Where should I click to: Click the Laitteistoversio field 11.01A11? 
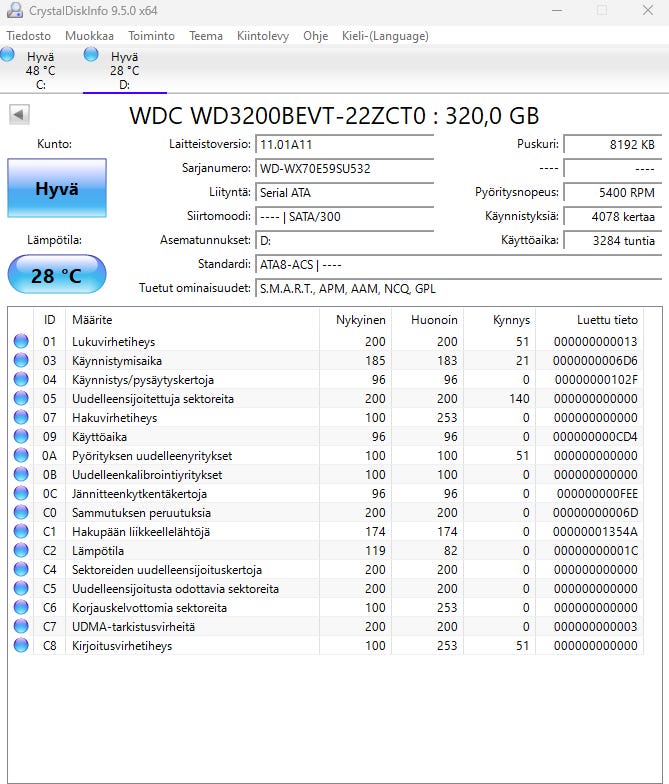[344, 145]
